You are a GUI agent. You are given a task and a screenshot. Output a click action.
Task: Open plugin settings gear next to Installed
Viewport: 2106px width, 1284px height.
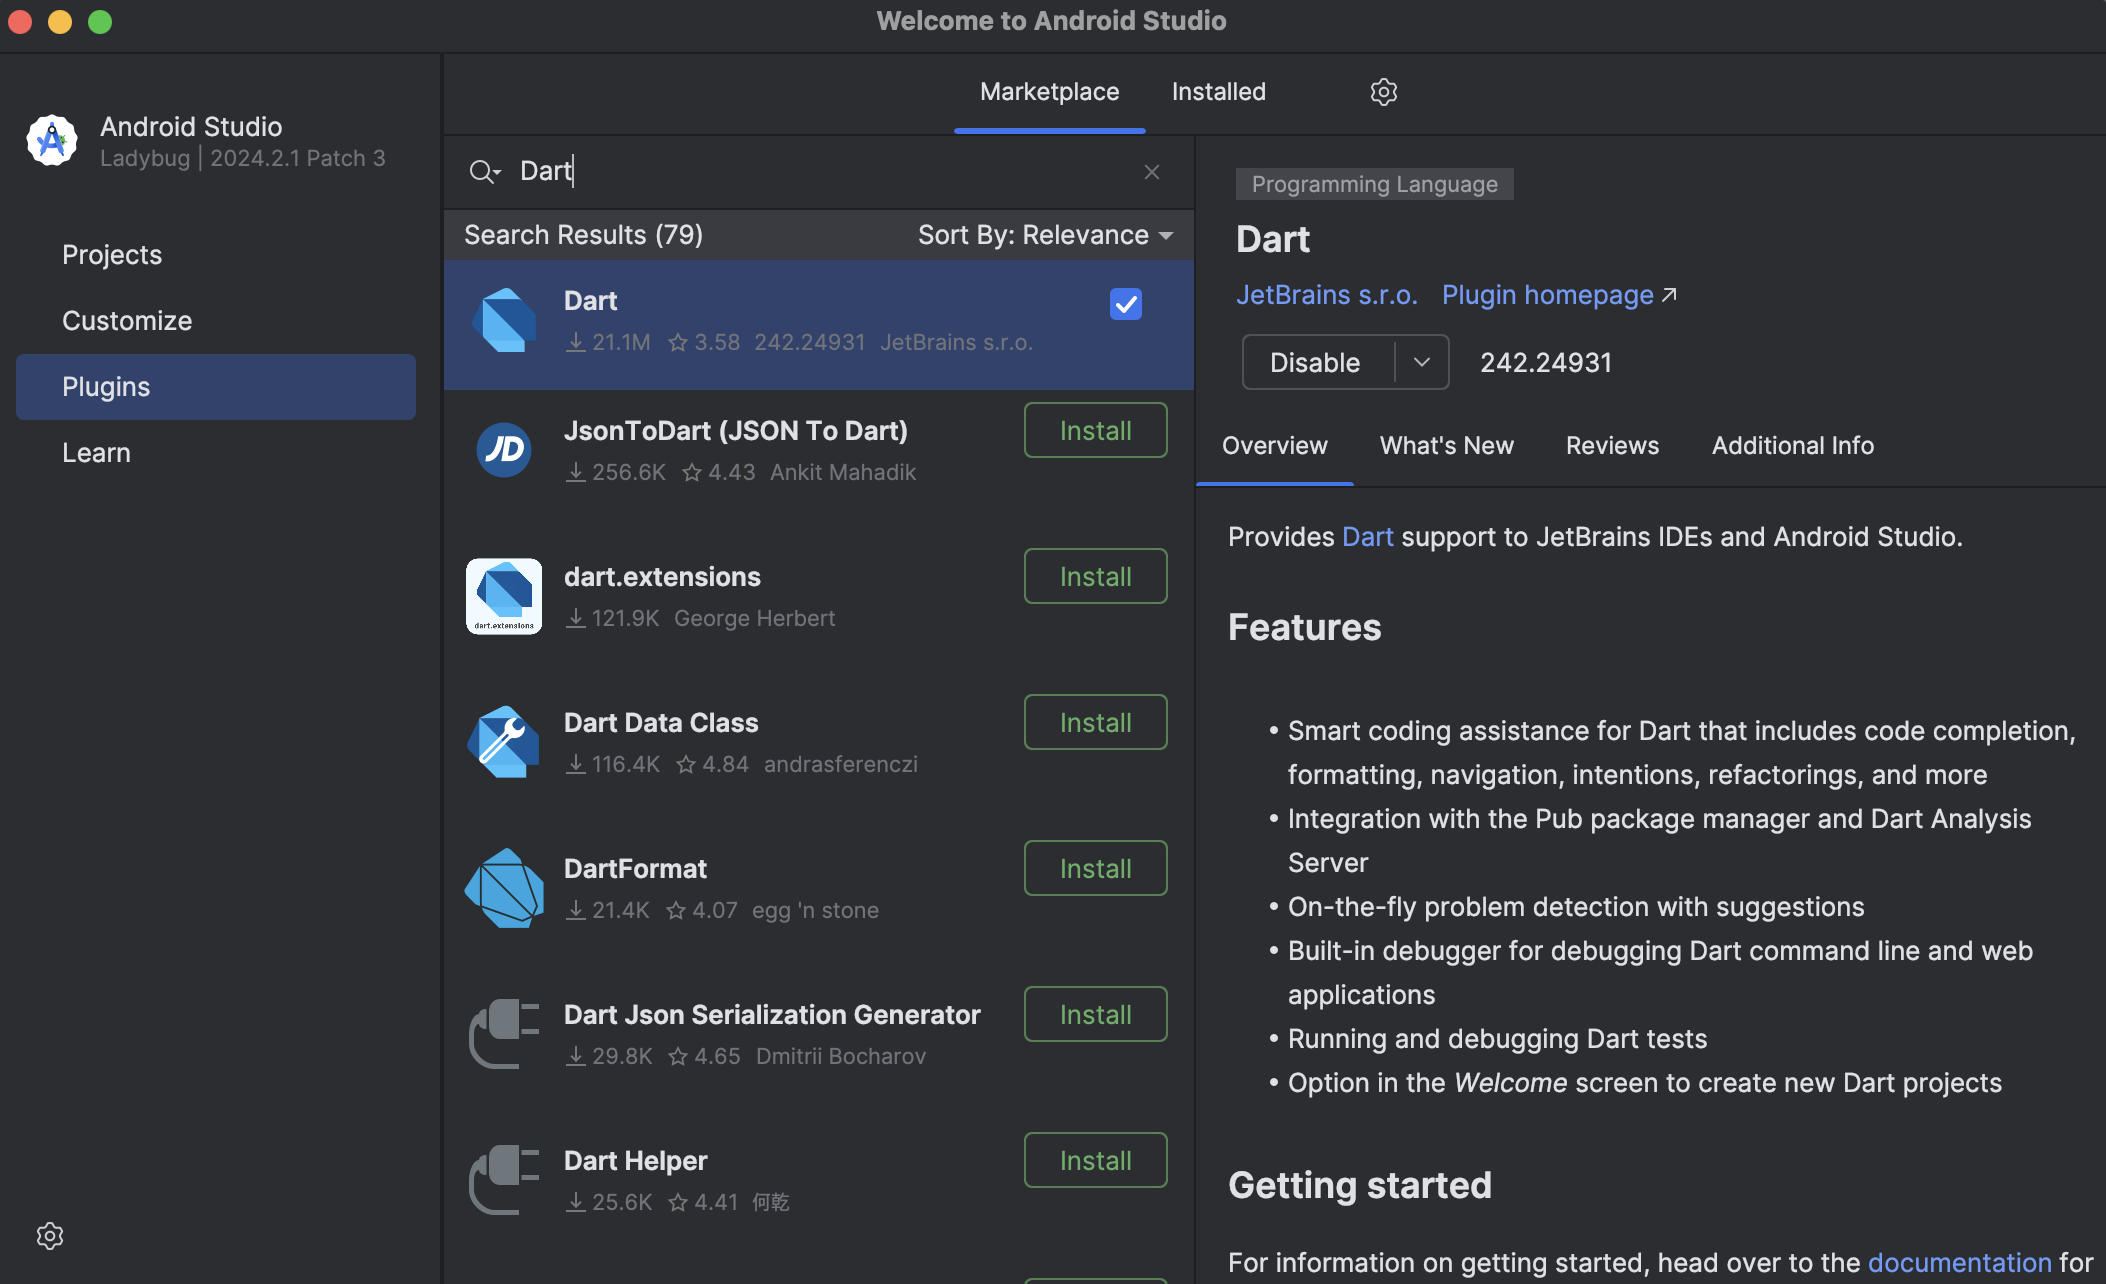[x=1383, y=92]
